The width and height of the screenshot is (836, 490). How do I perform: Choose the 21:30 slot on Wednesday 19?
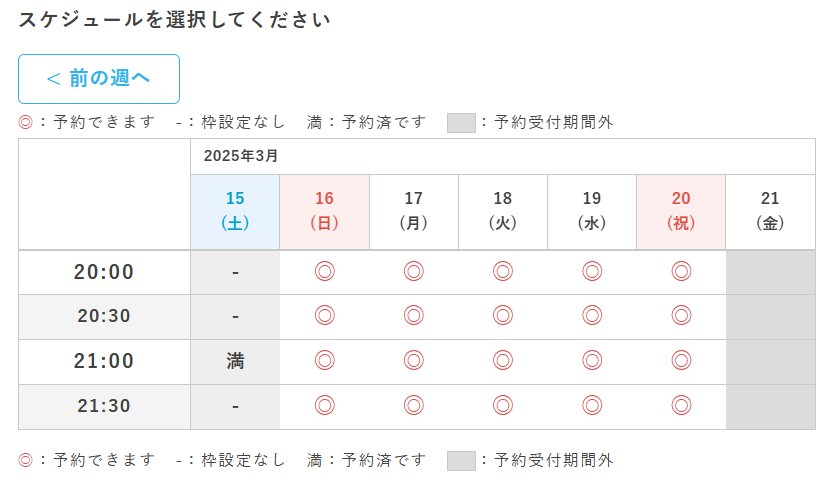592,406
